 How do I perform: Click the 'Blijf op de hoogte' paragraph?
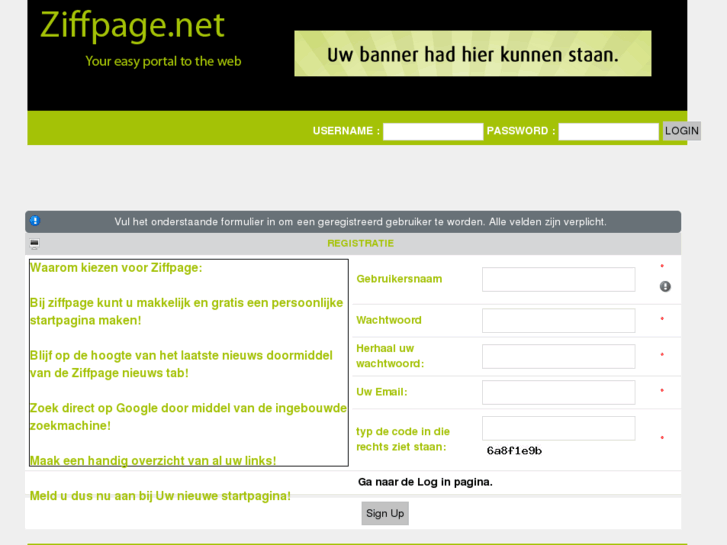(181, 364)
